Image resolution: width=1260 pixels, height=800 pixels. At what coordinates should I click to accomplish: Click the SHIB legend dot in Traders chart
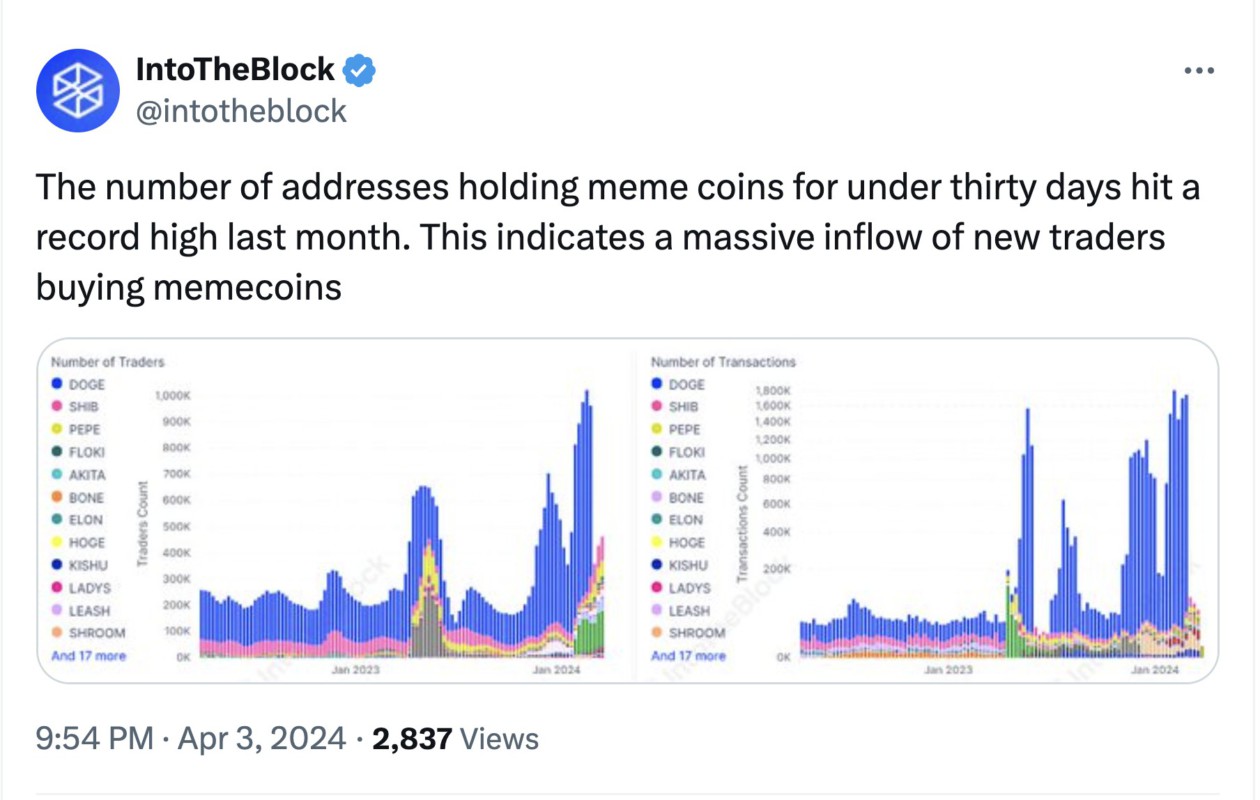tap(55, 407)
